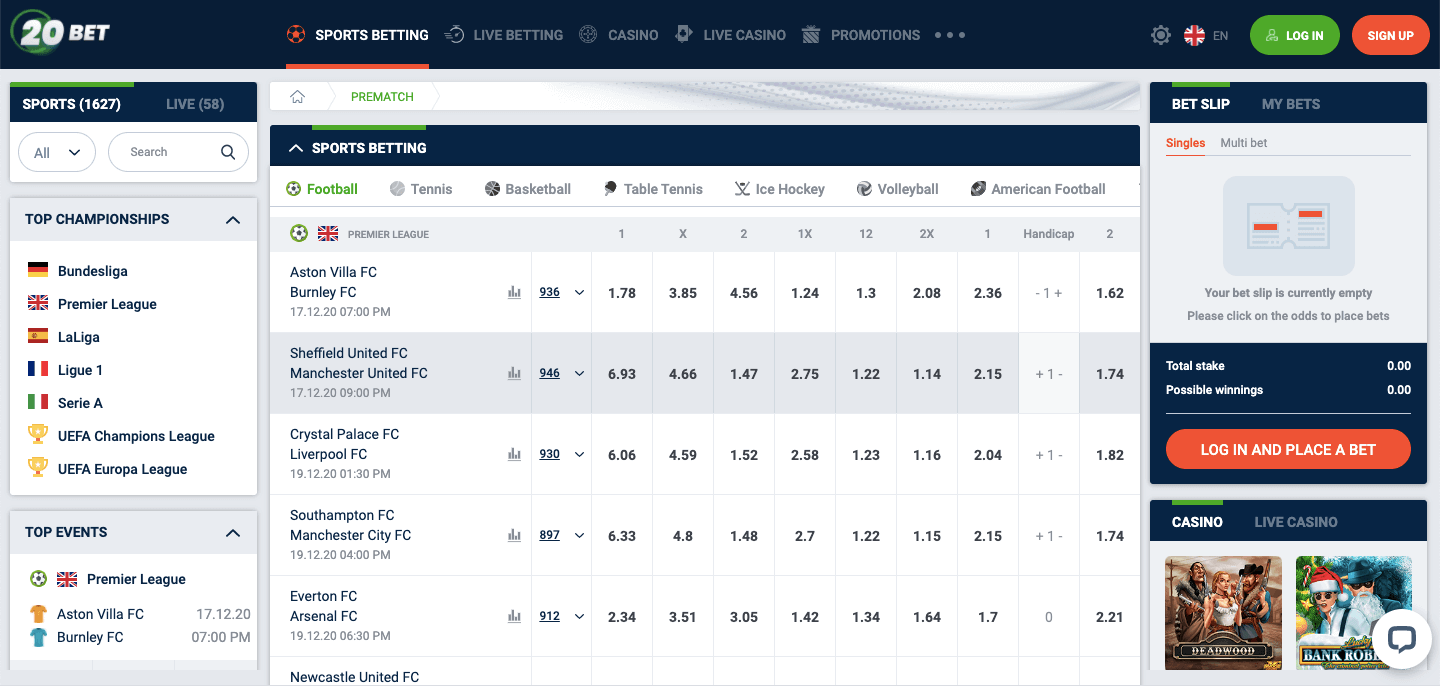Open Live Betting in top navigation
1440x686 pixels.
(x=504, y=35)
